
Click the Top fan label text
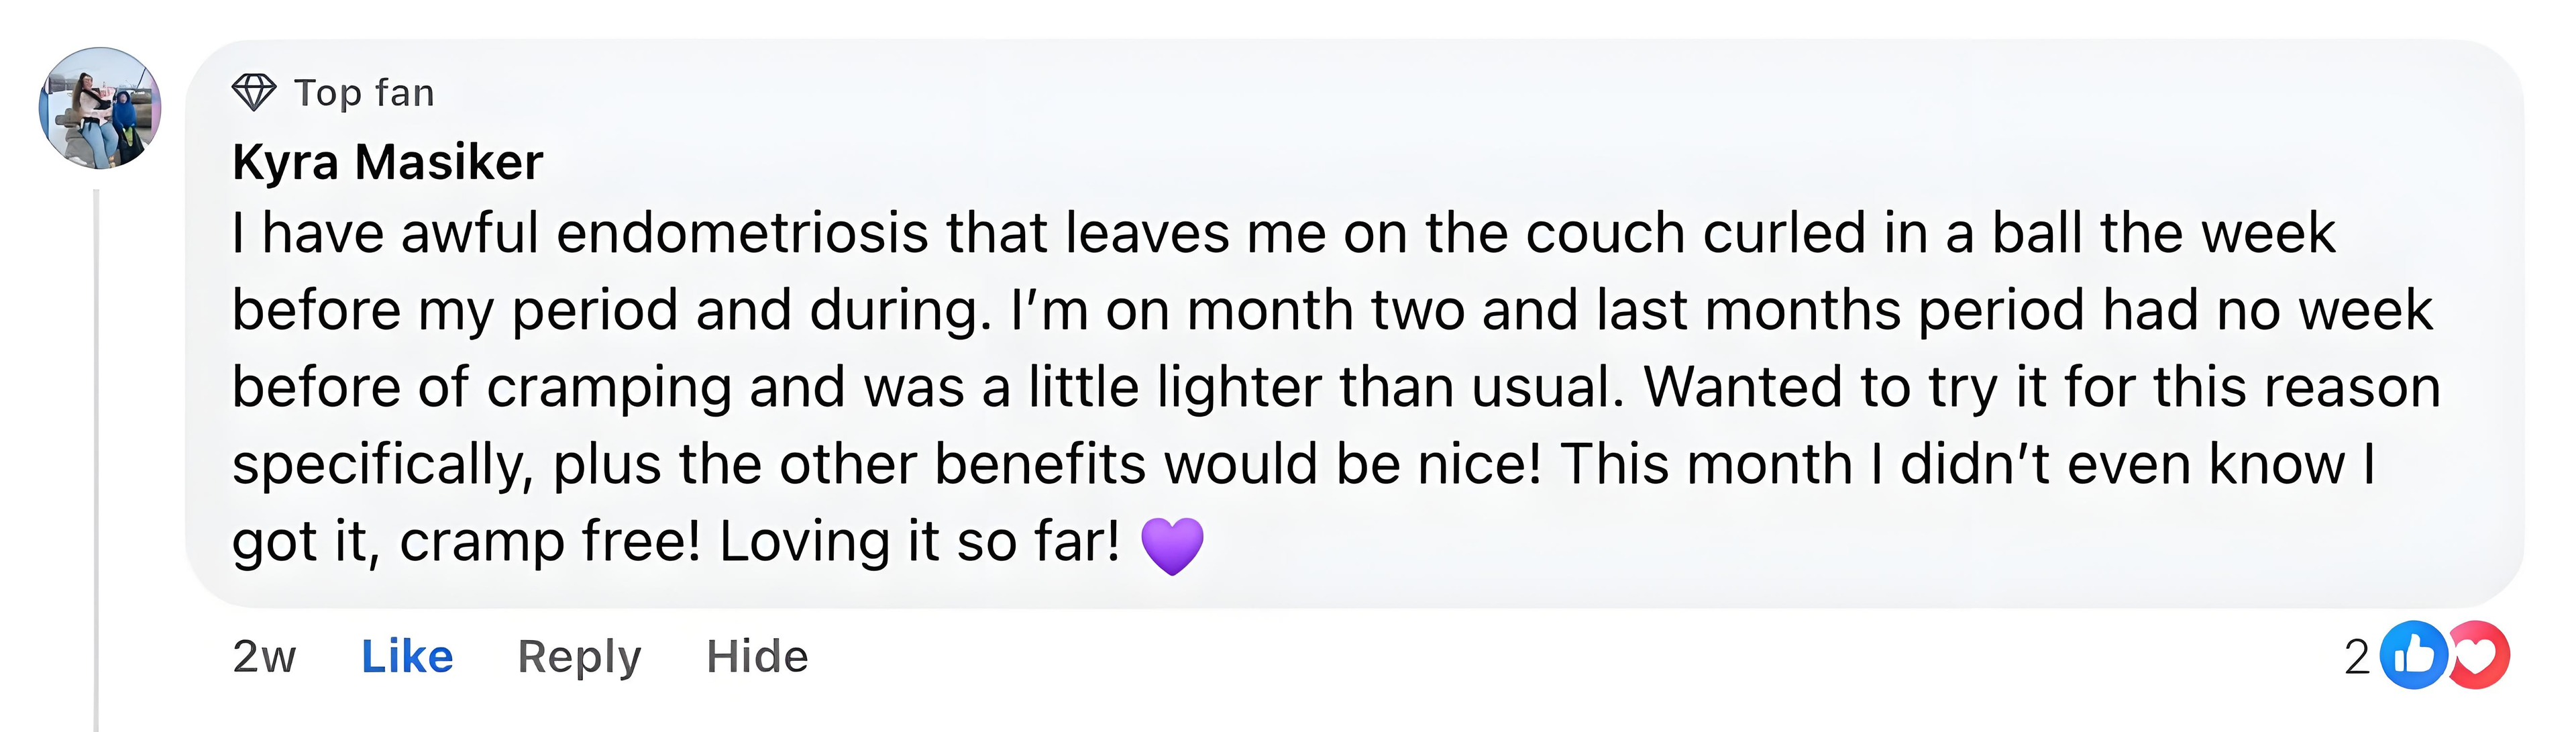[364, 93]
